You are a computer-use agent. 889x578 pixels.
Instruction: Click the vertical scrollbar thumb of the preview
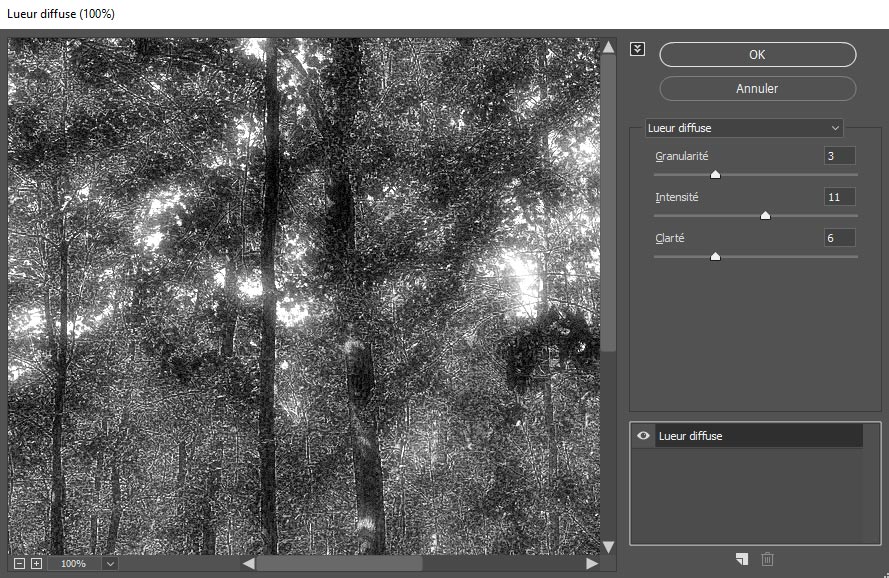click(608, 200)
